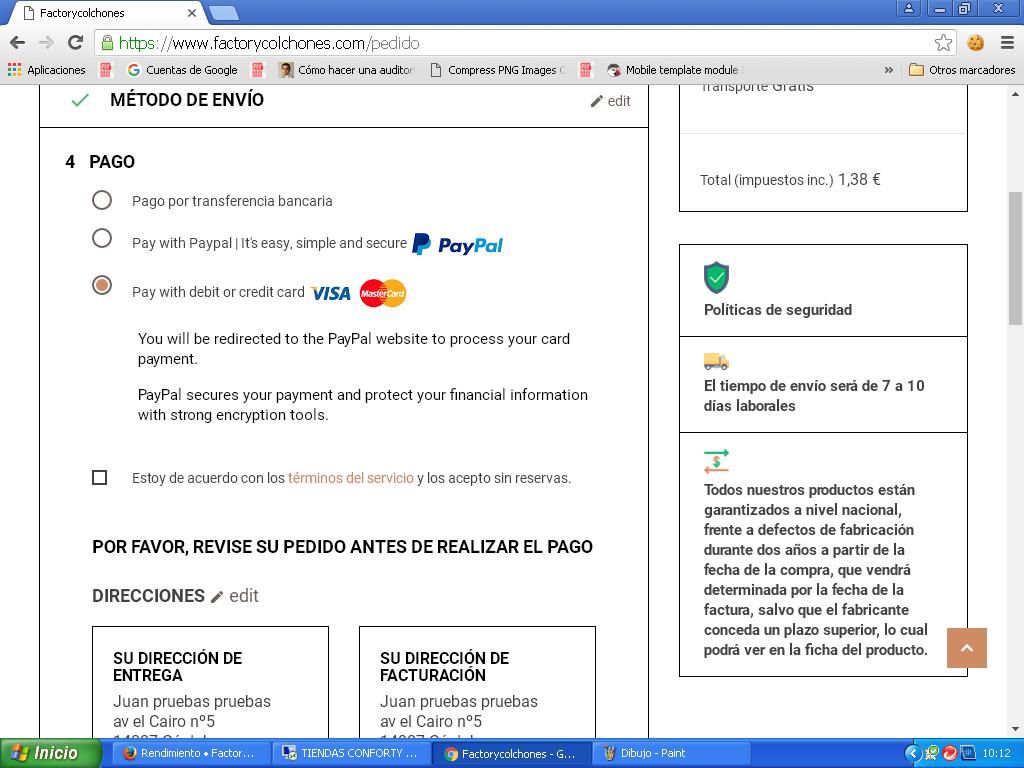
Task: Open the Otros marcadores folder
Action: tap(962, 70)
